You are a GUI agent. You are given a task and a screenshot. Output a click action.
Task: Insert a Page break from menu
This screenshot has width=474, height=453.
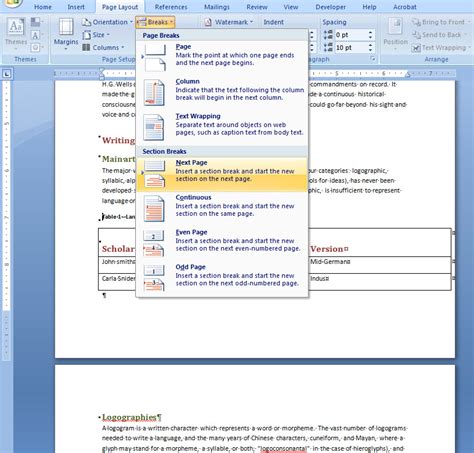tap(222, 58)
